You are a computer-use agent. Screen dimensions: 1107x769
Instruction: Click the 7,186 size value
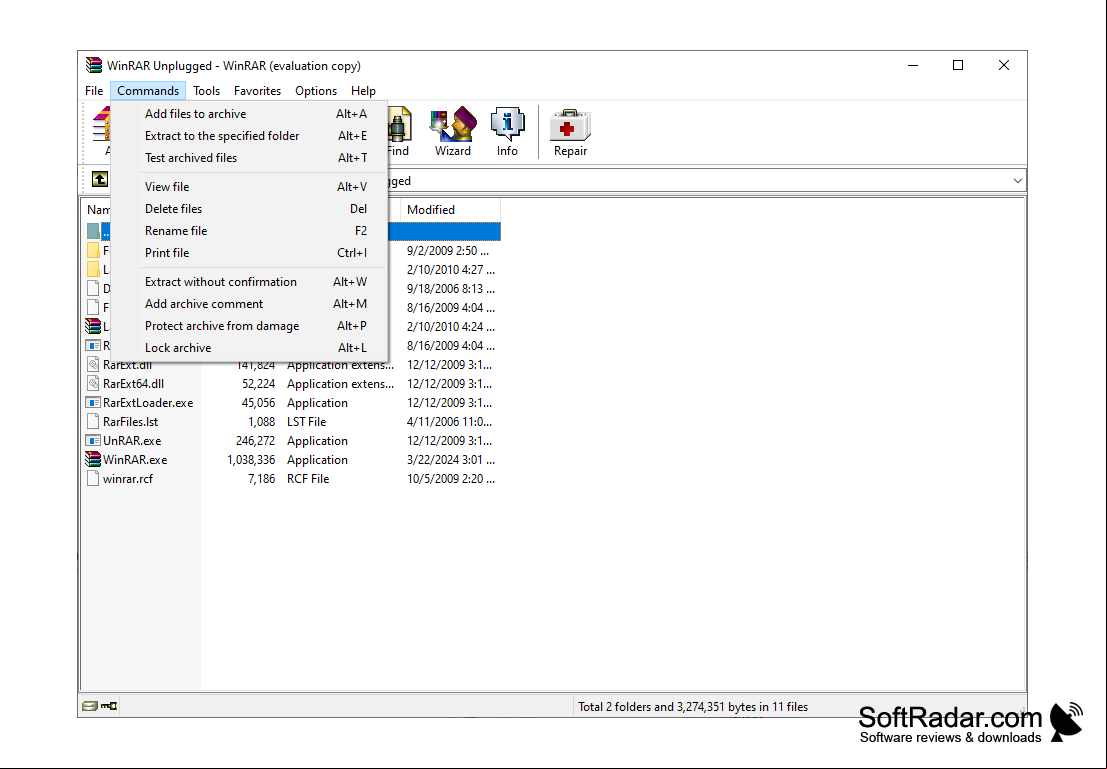pyautogui.click(x=262, y=479)
